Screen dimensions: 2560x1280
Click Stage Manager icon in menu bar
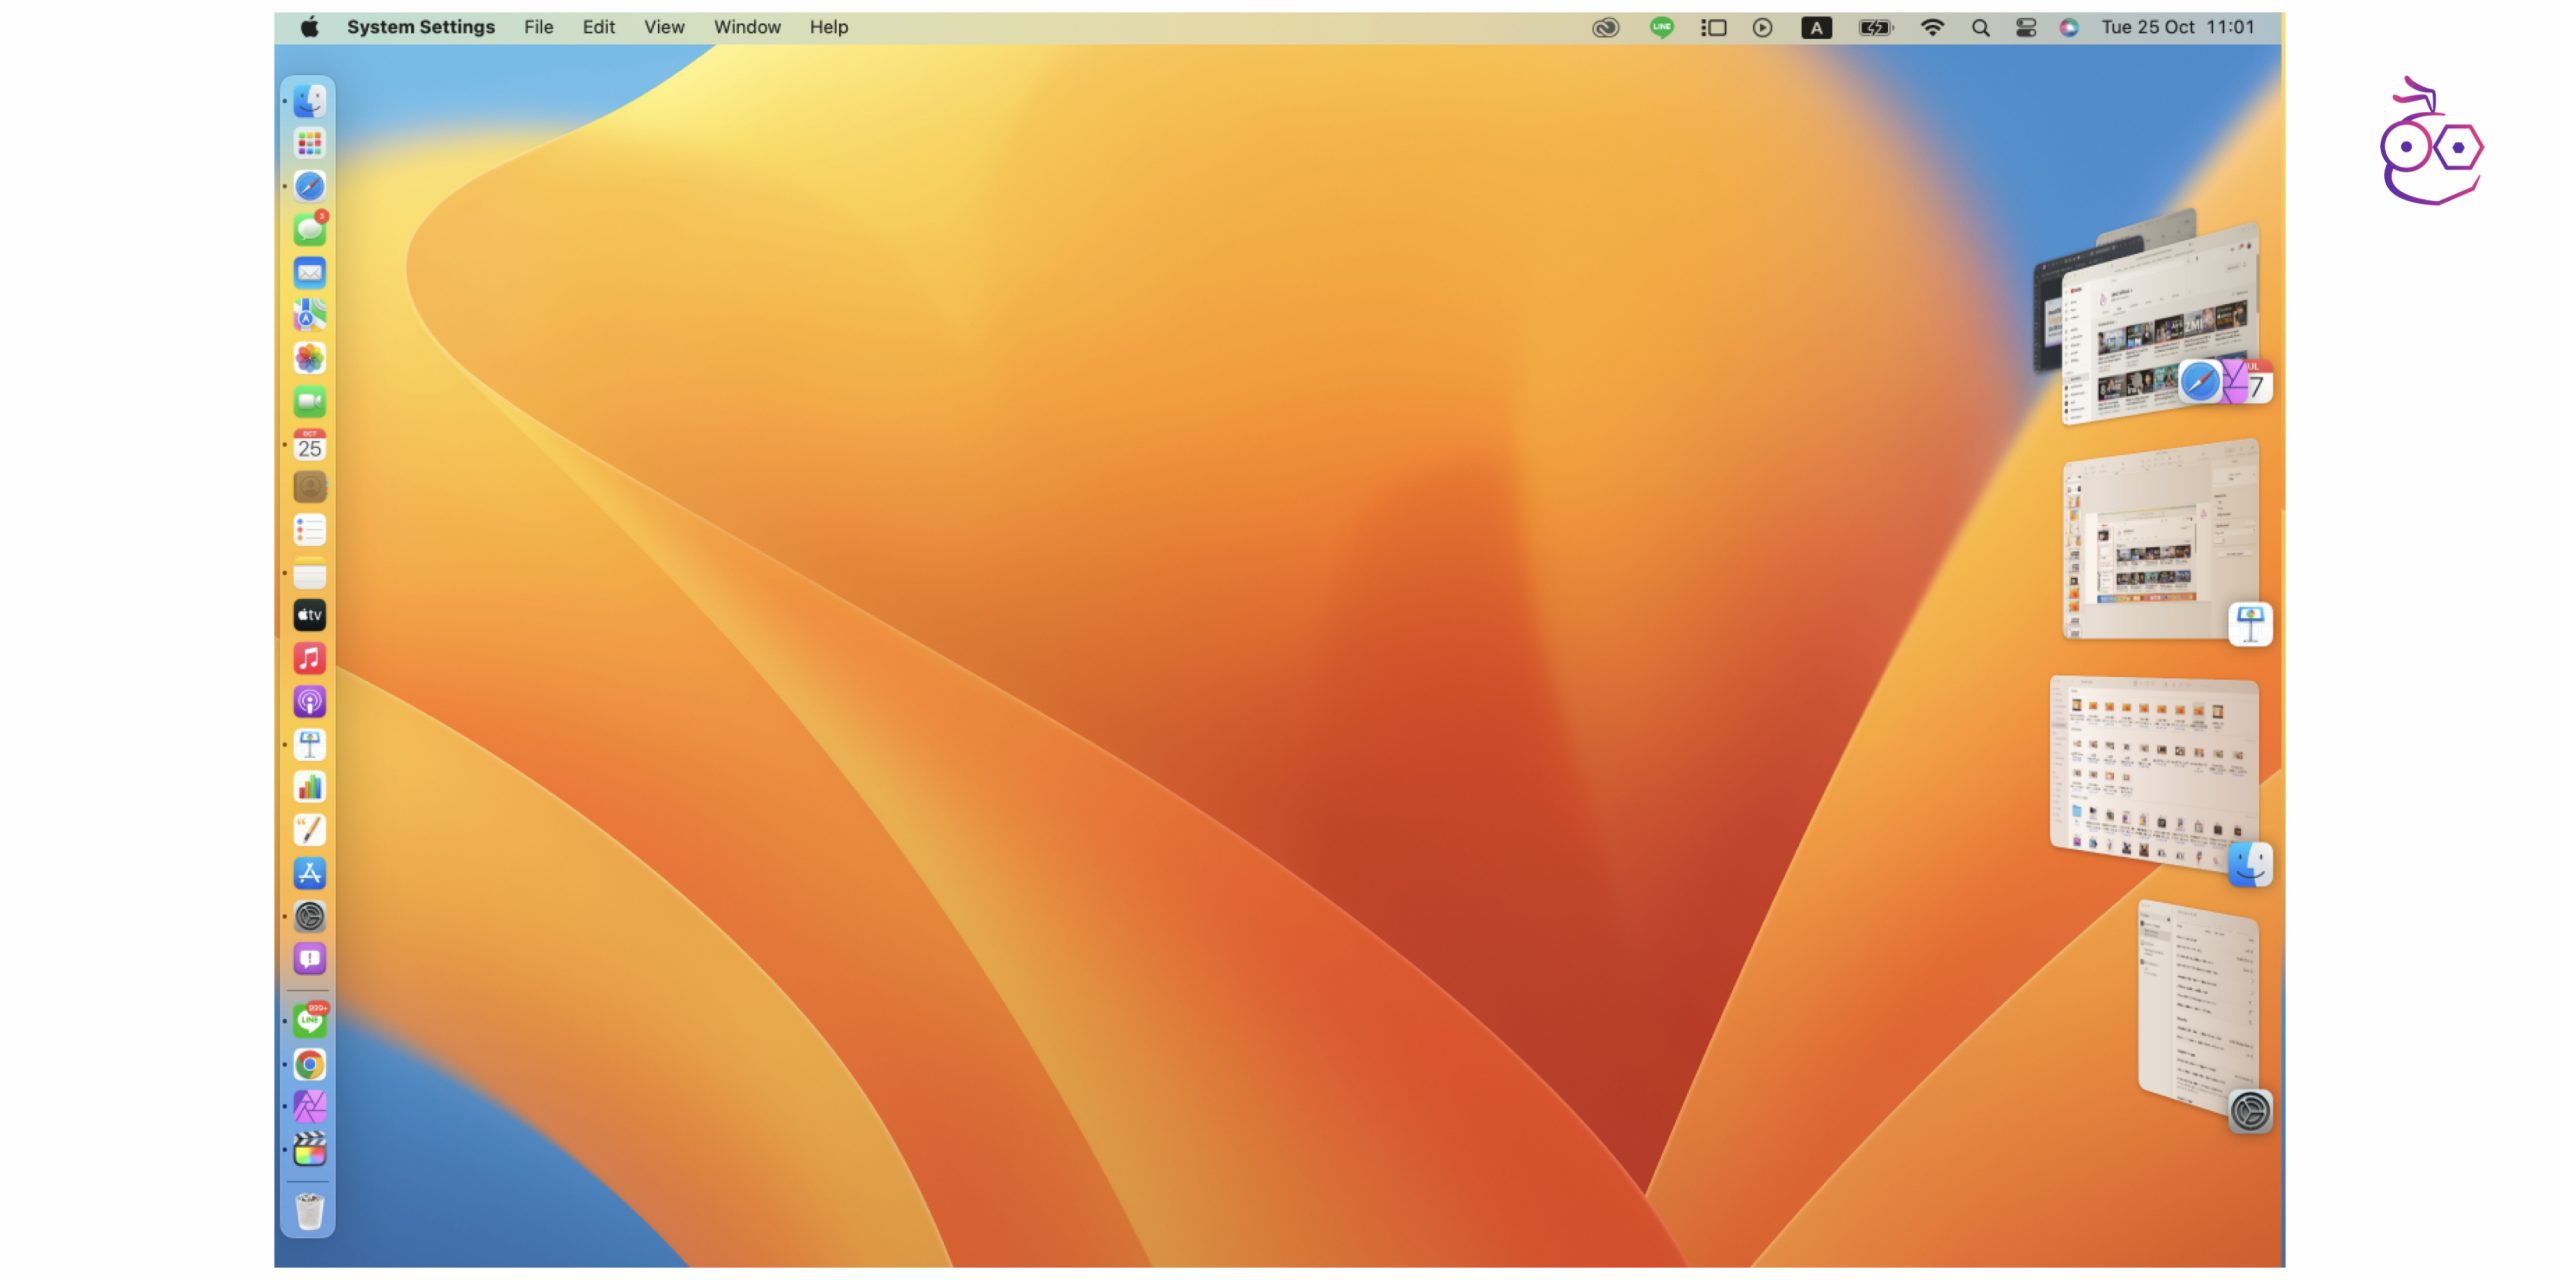1713,28
